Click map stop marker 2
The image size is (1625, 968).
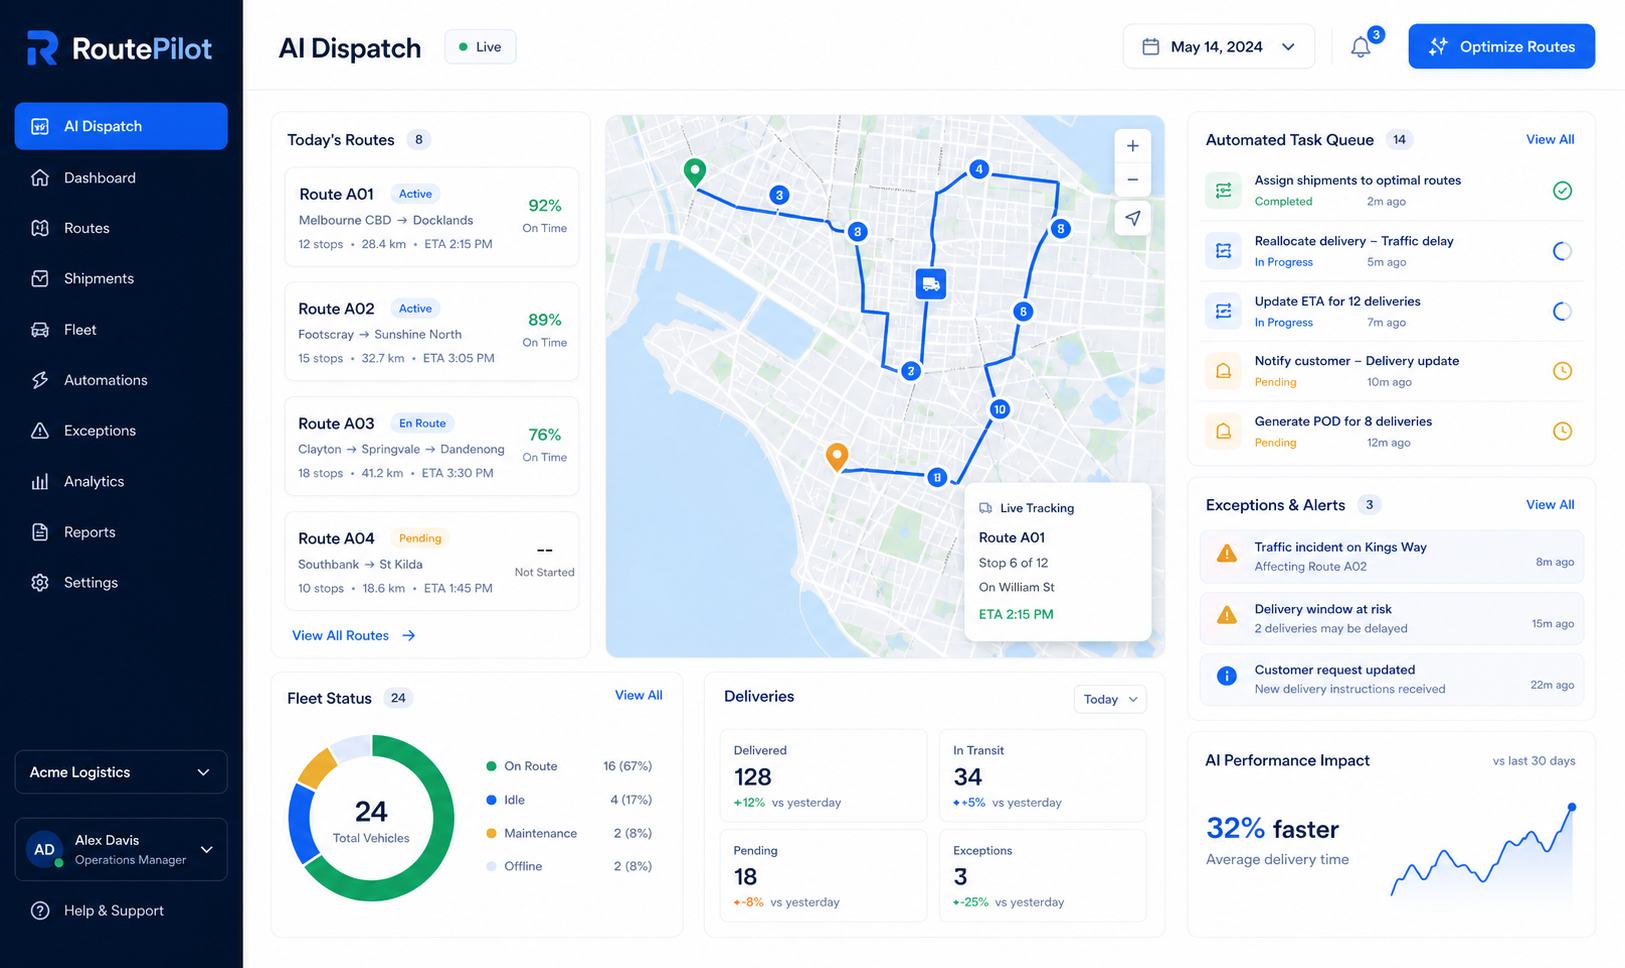(910, 371)
